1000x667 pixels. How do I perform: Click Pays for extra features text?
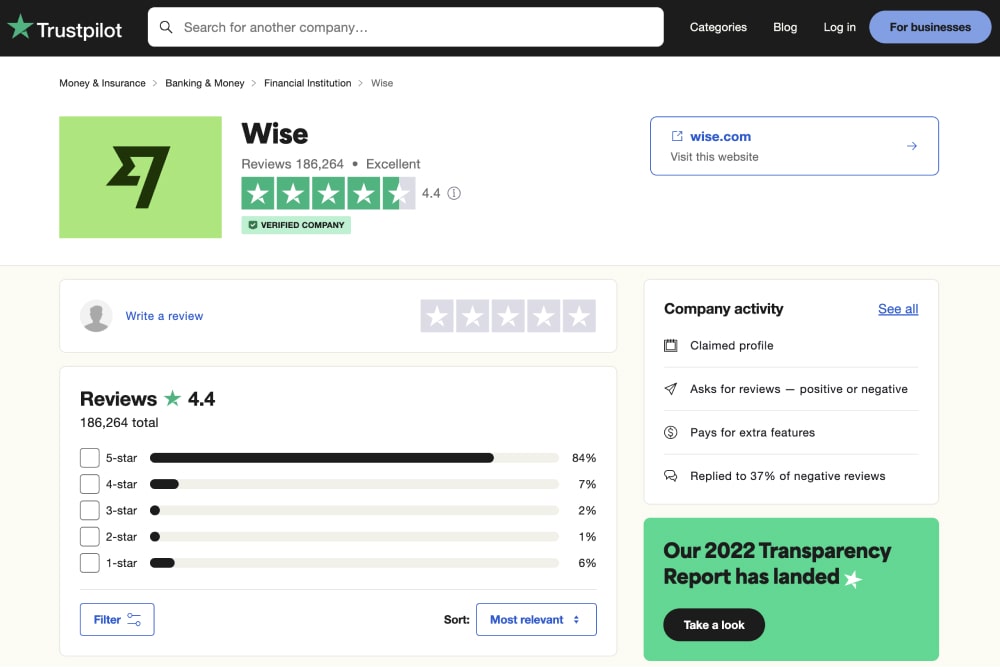coord(753,432)
